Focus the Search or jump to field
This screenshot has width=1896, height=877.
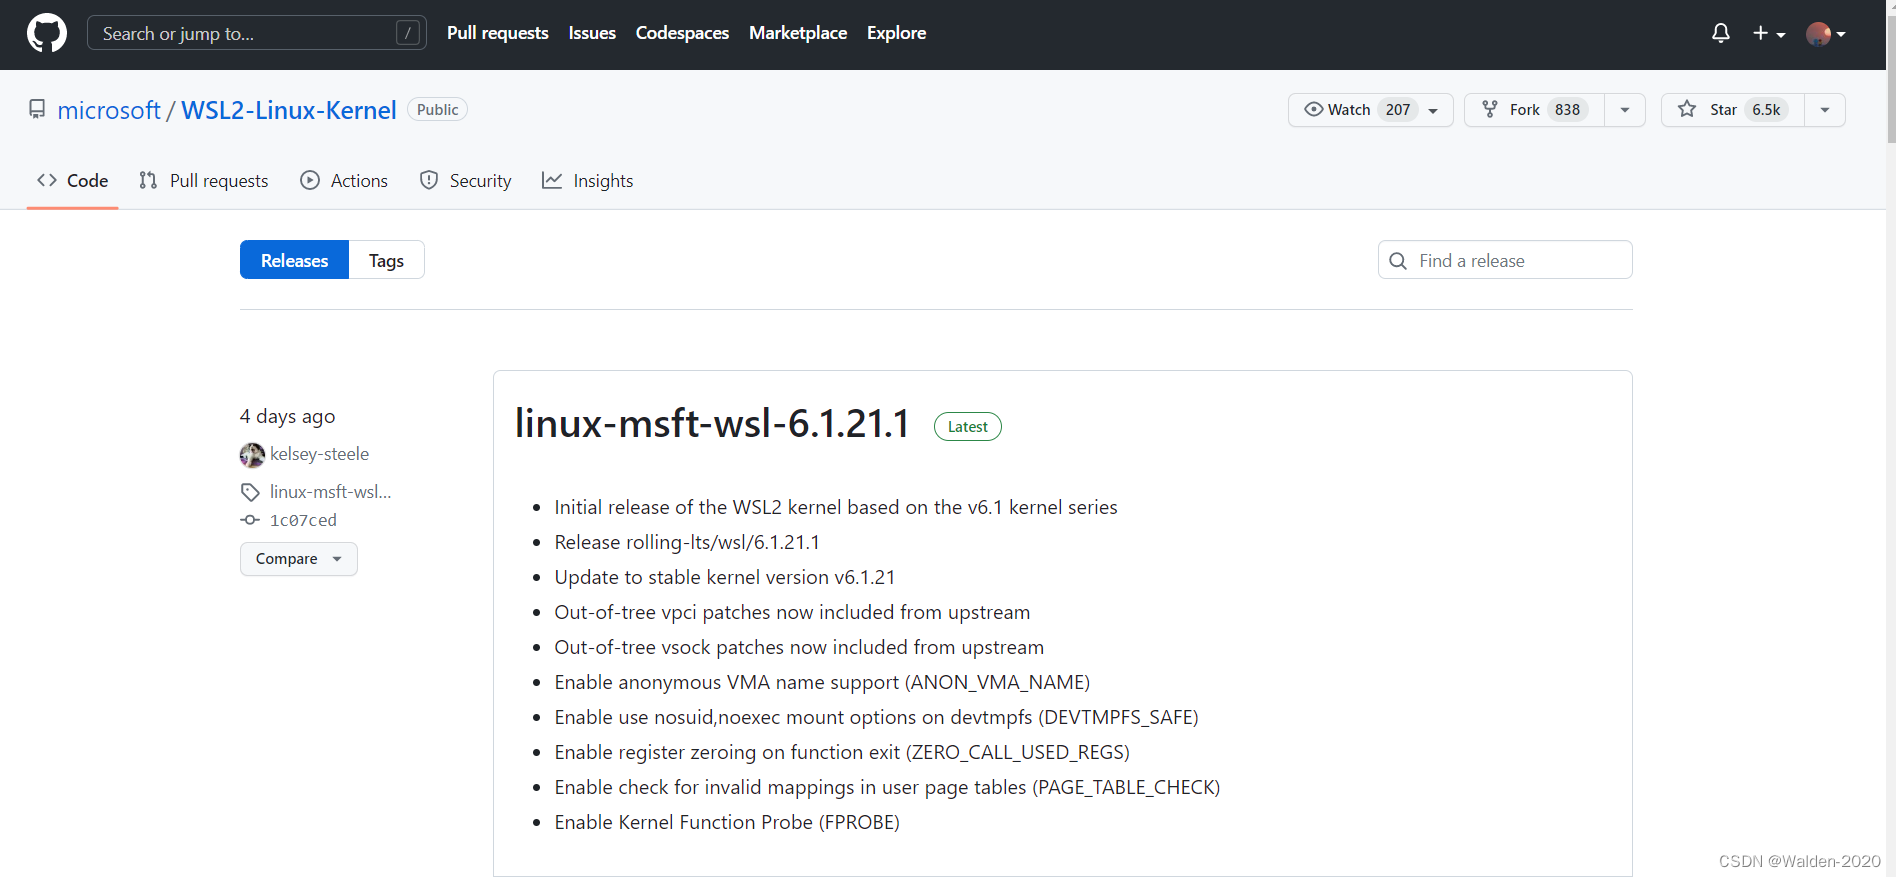click(257, 33)
